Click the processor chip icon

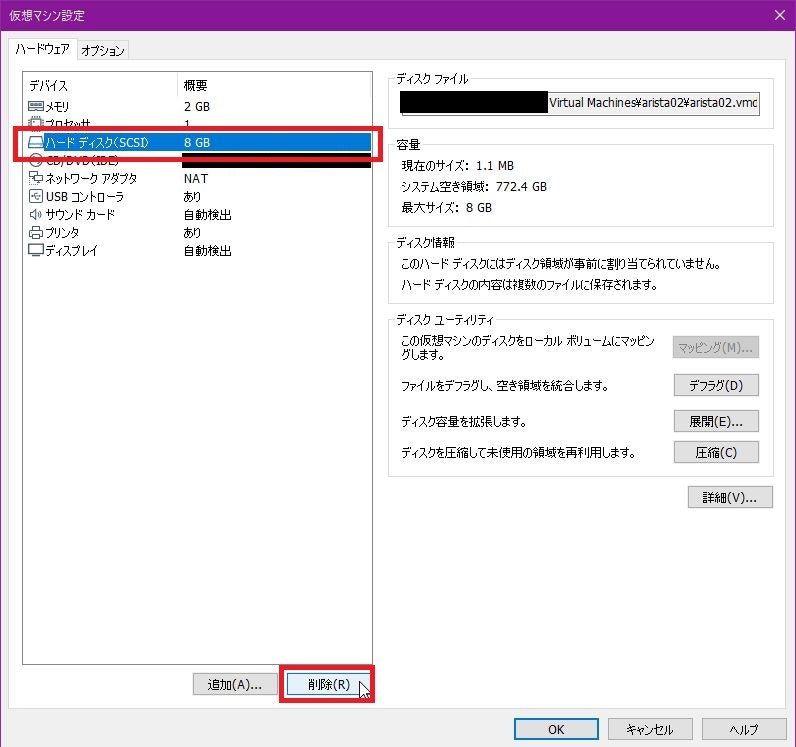pos(36,123)
